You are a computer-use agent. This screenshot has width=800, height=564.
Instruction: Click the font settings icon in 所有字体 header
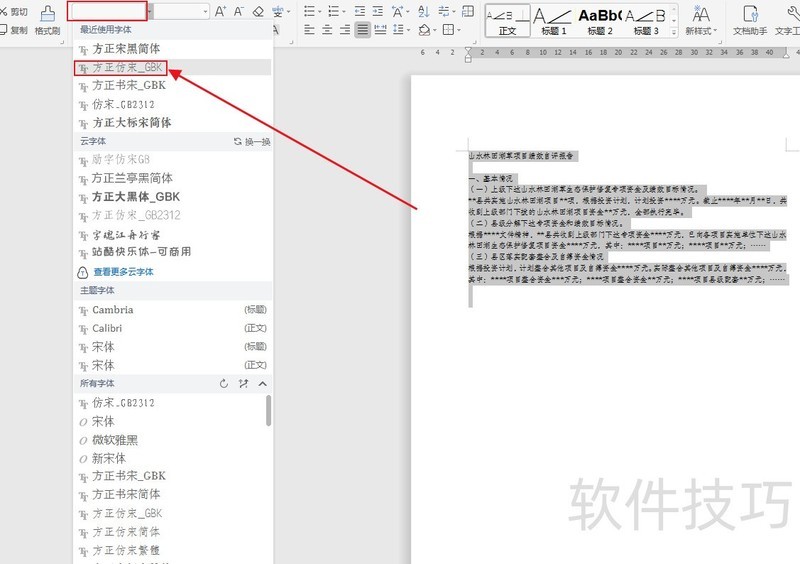243,383
